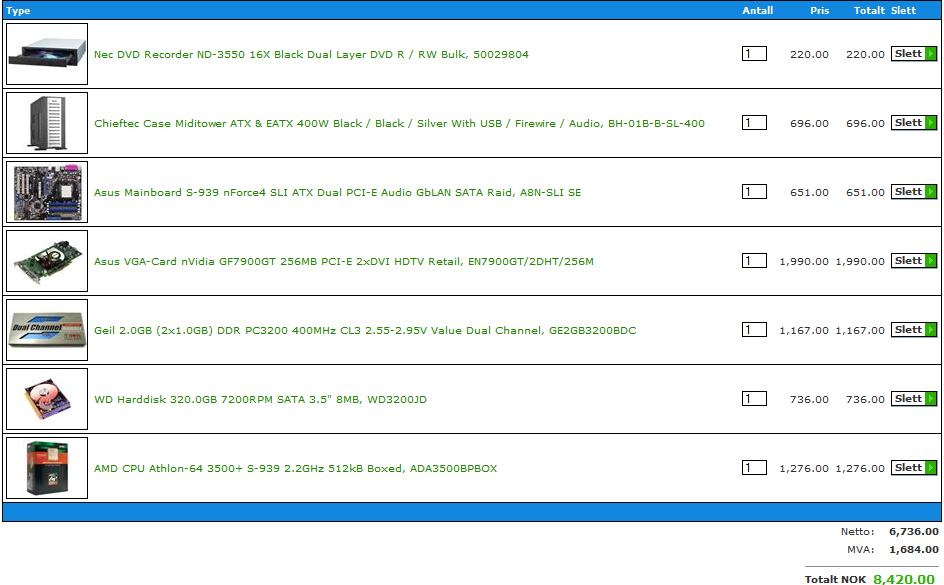Click the Slett column header
Screen dimensions: 944x585
[903, 10]
